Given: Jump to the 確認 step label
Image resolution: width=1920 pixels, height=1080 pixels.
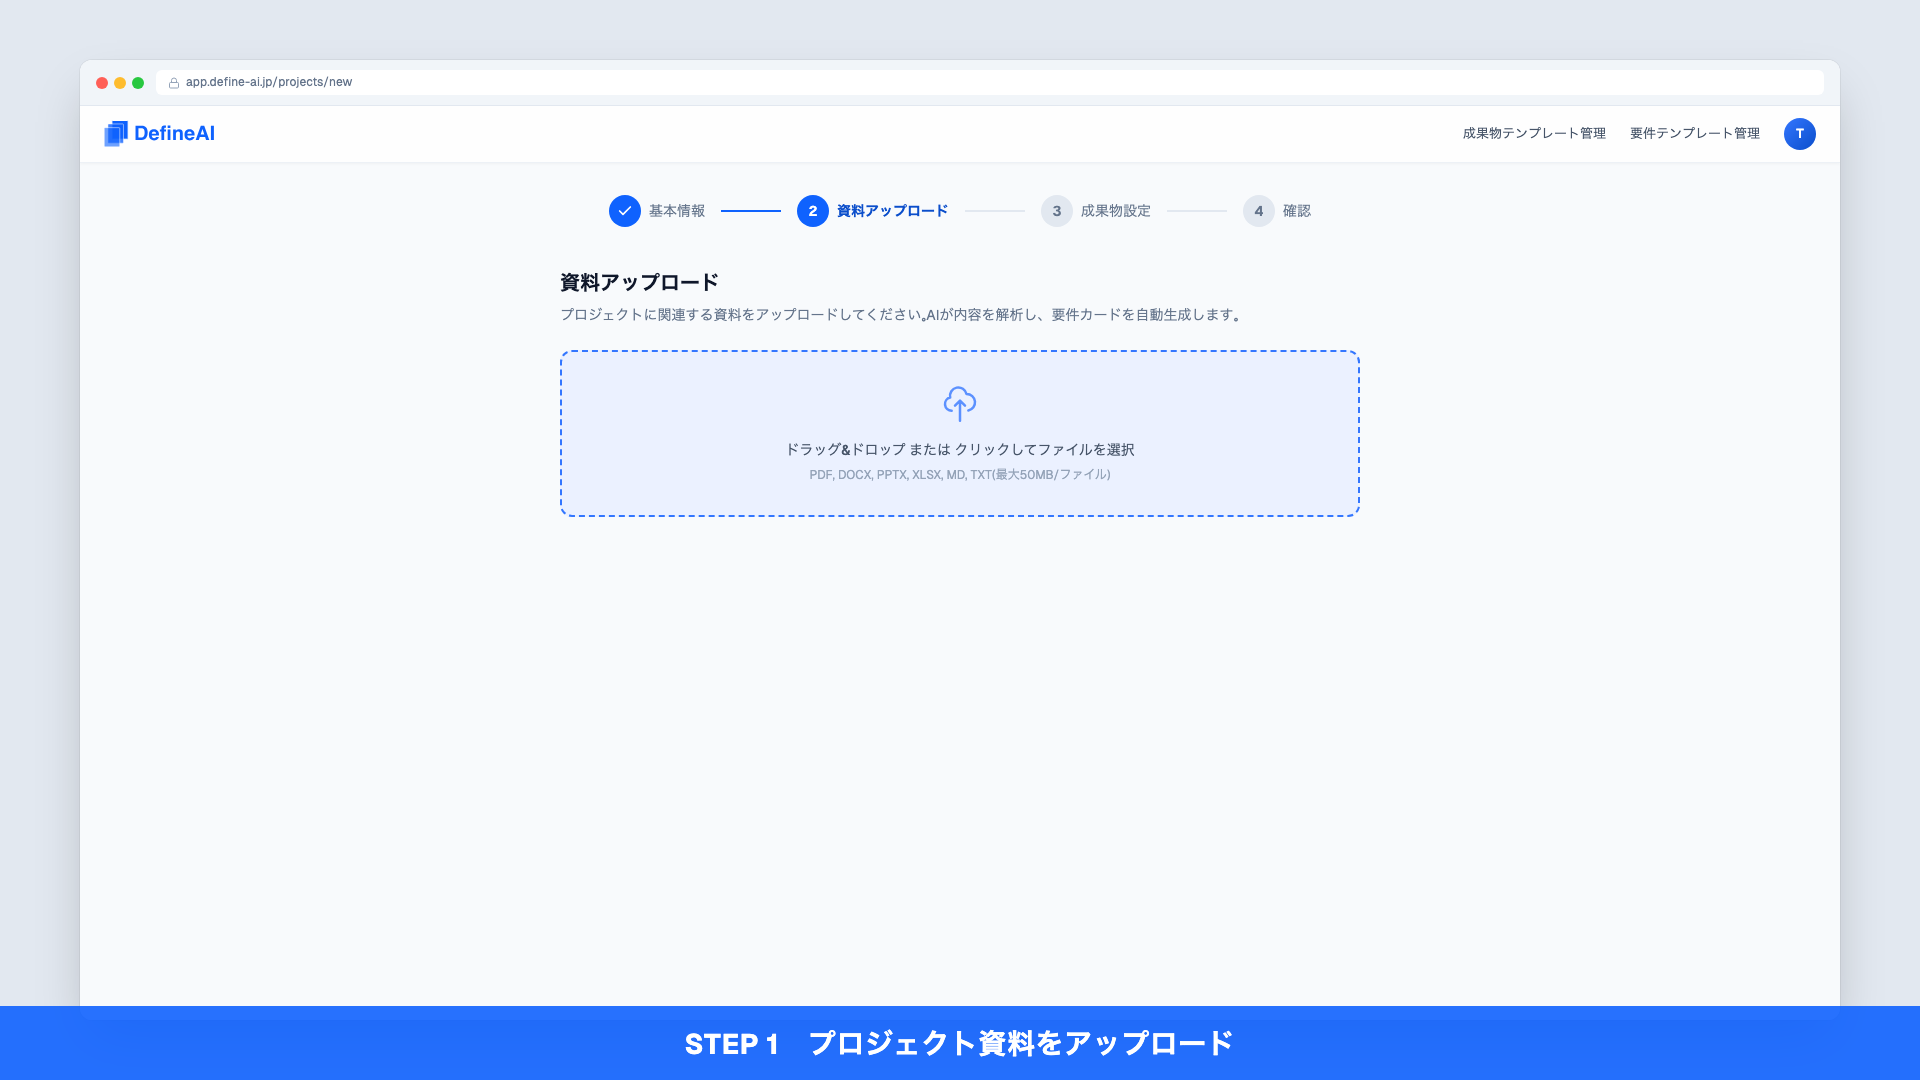Looking at the screenshot, I should 1296,211.
